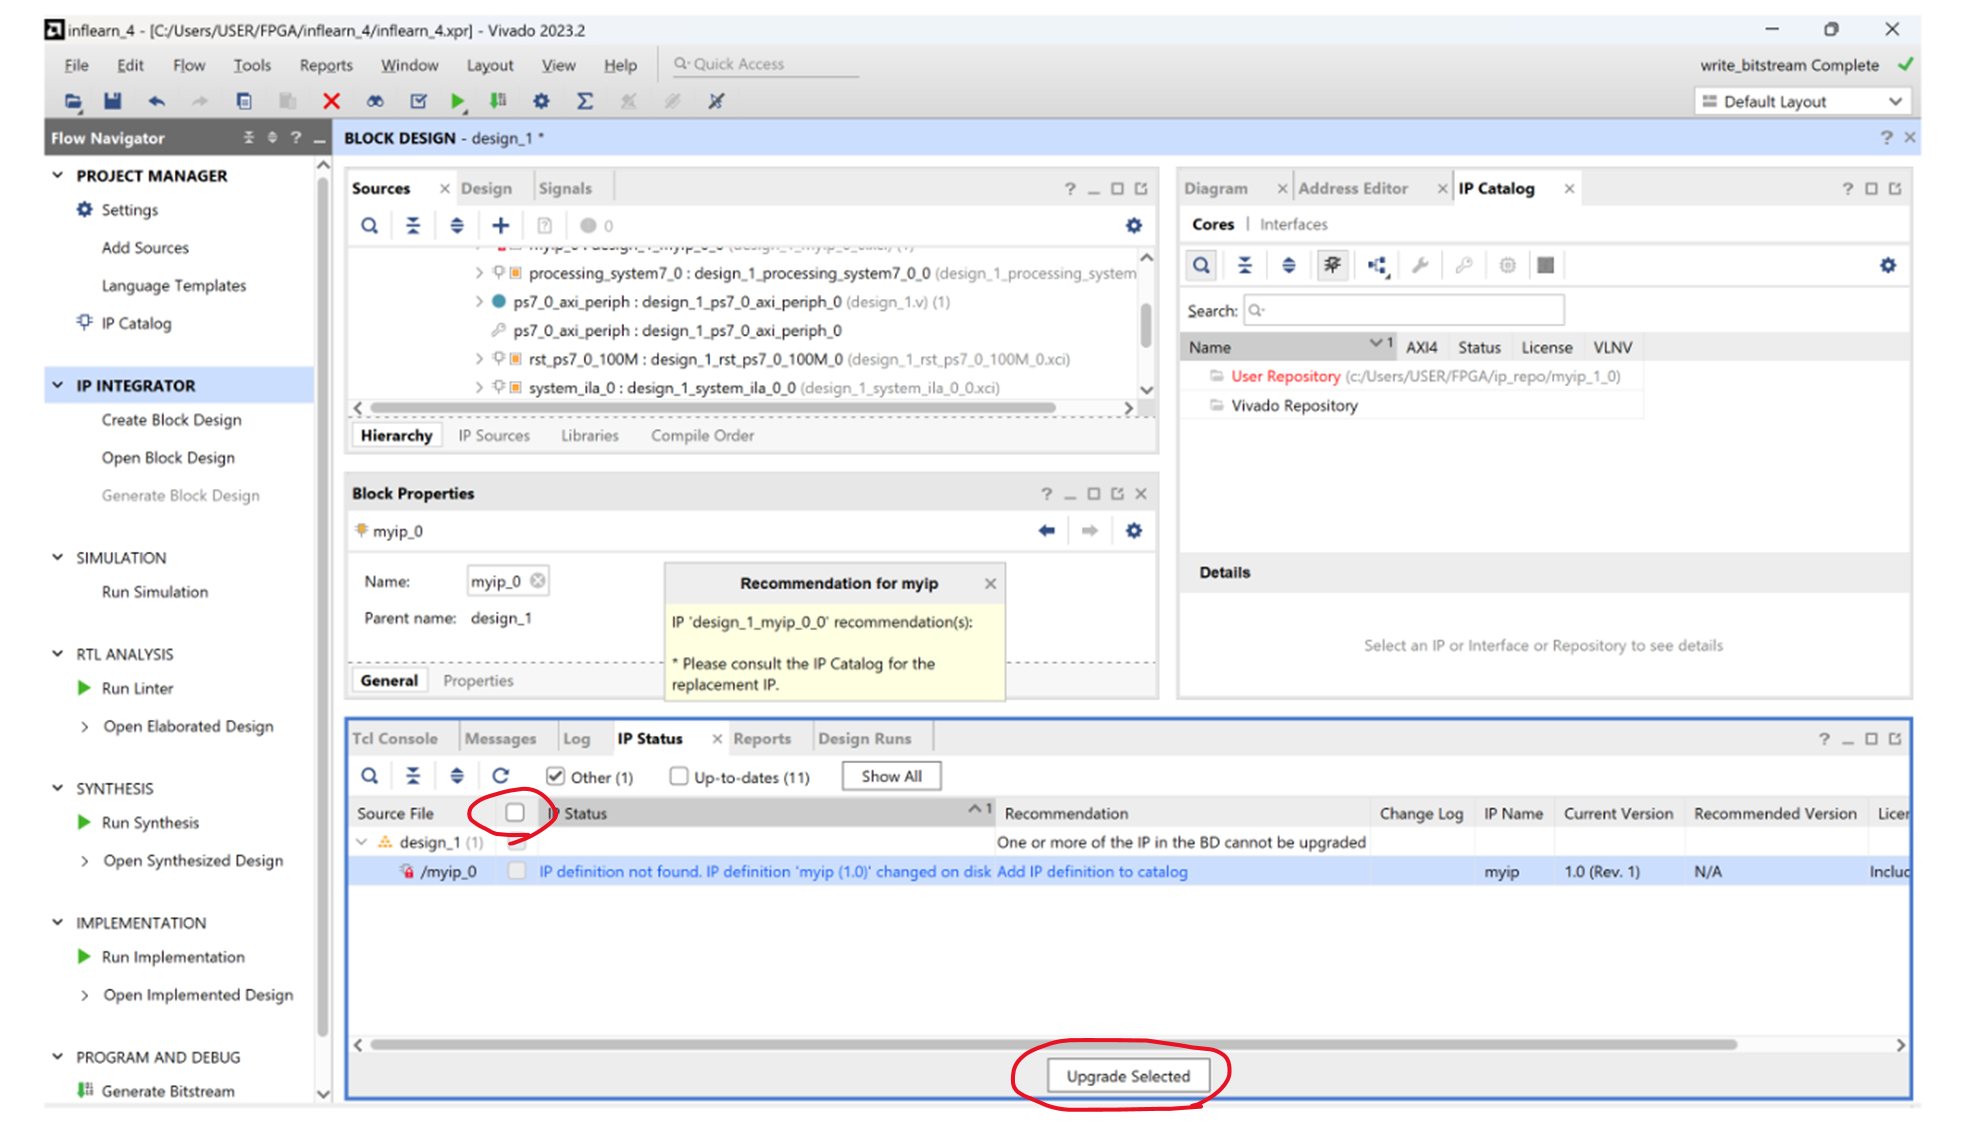Screen dimensions: 1976x1125
Task: Switch to Design Runs tab
Action: (x=865, y=739)
